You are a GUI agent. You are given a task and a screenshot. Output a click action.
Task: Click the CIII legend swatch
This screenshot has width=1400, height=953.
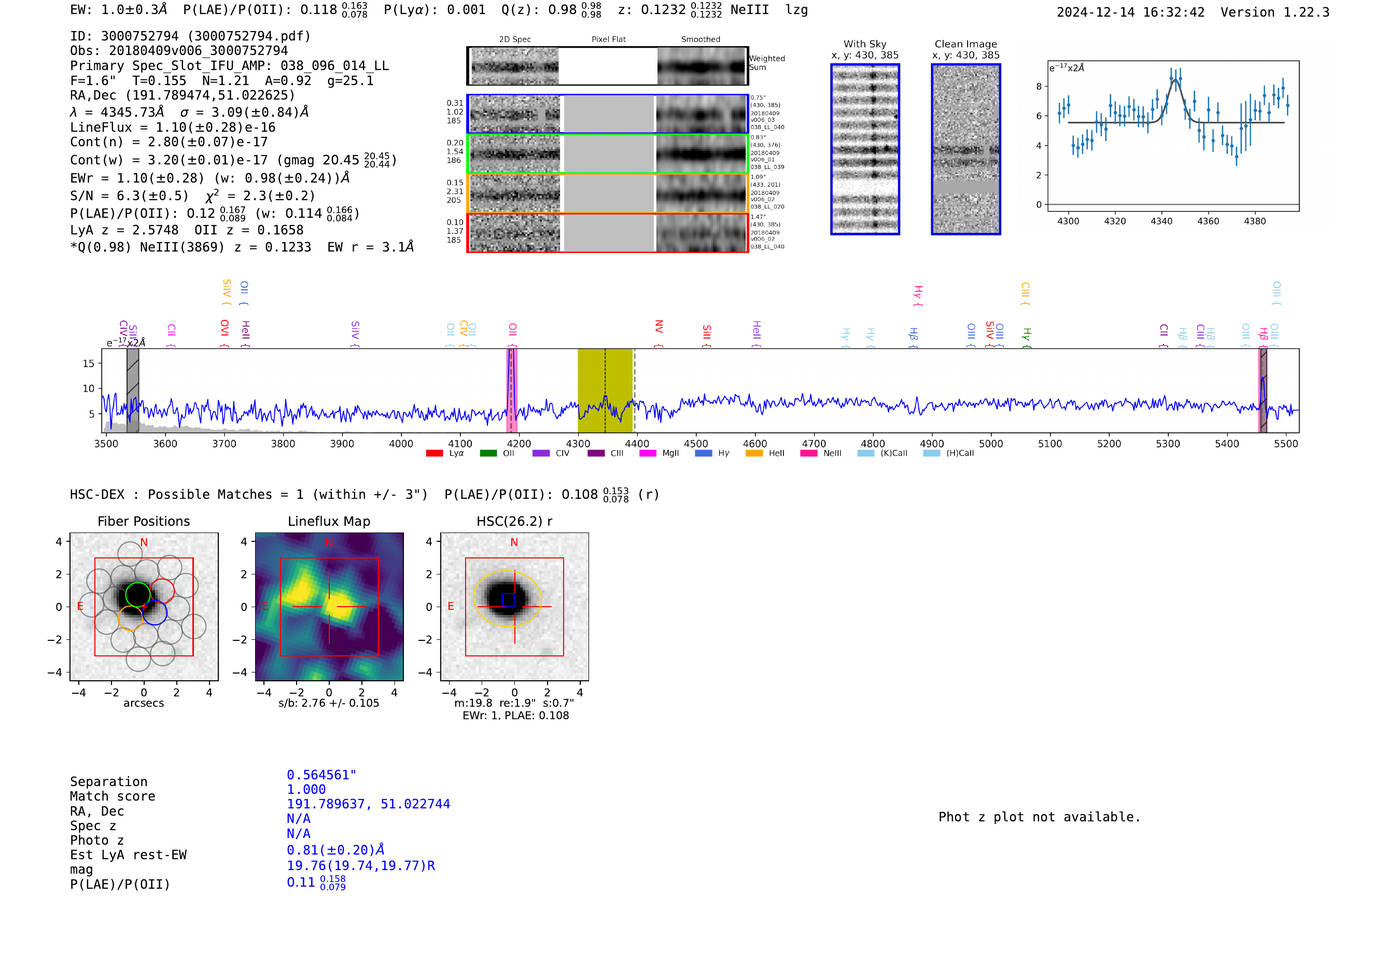(596, 453)
